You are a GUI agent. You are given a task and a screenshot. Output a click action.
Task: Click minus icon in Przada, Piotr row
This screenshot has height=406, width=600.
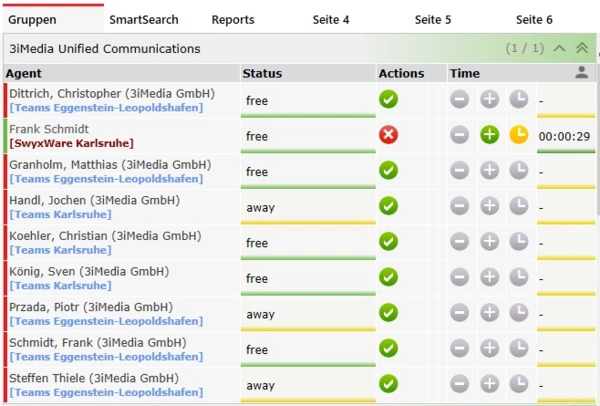click(459, 313)
